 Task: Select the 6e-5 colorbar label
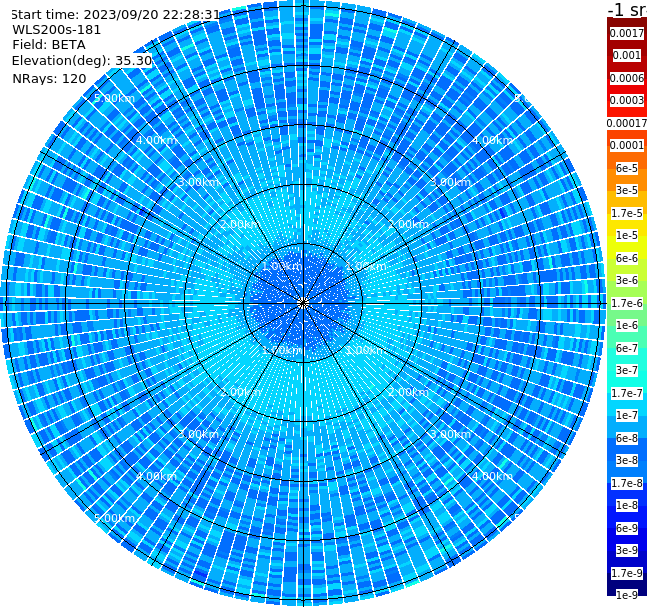click(x=627, y=168)
